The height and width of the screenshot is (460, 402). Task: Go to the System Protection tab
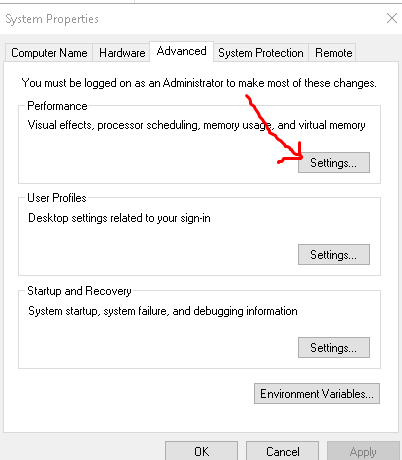pos(261,53)
